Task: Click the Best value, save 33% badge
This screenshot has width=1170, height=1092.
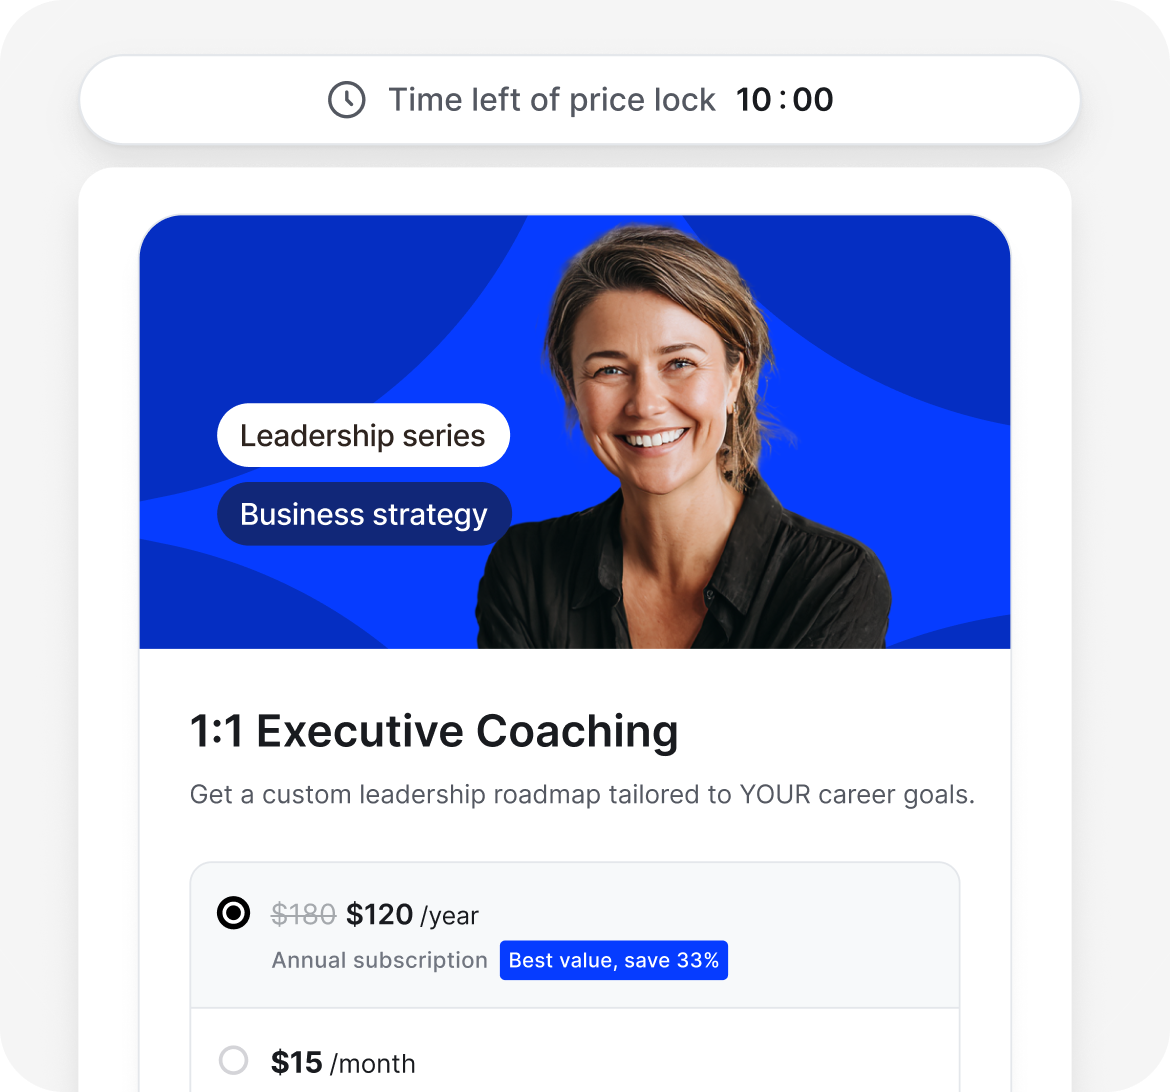Action: coord(613,960)
